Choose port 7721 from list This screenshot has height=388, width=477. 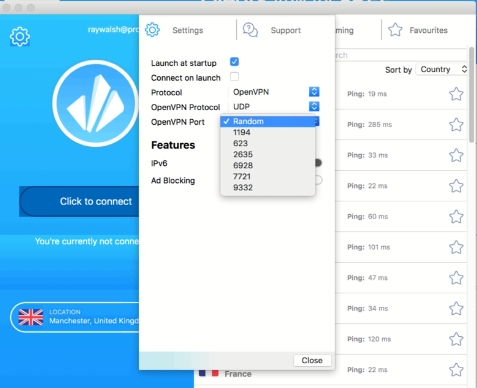click(268, 176)
